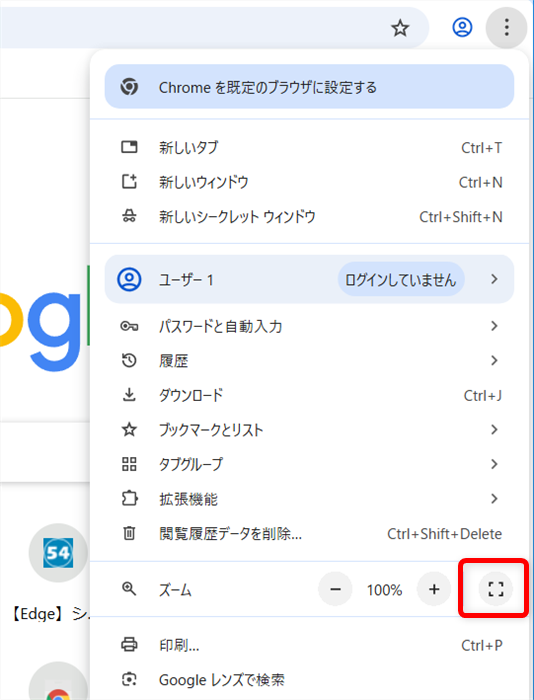
Task: Expand the 履歴 submenu chevron
Action: point(494,360)
